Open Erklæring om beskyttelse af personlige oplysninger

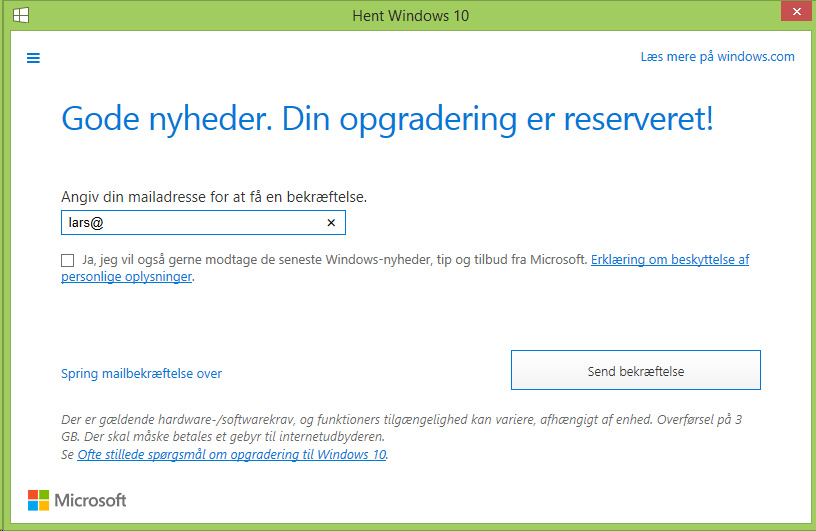pos(670,259)
